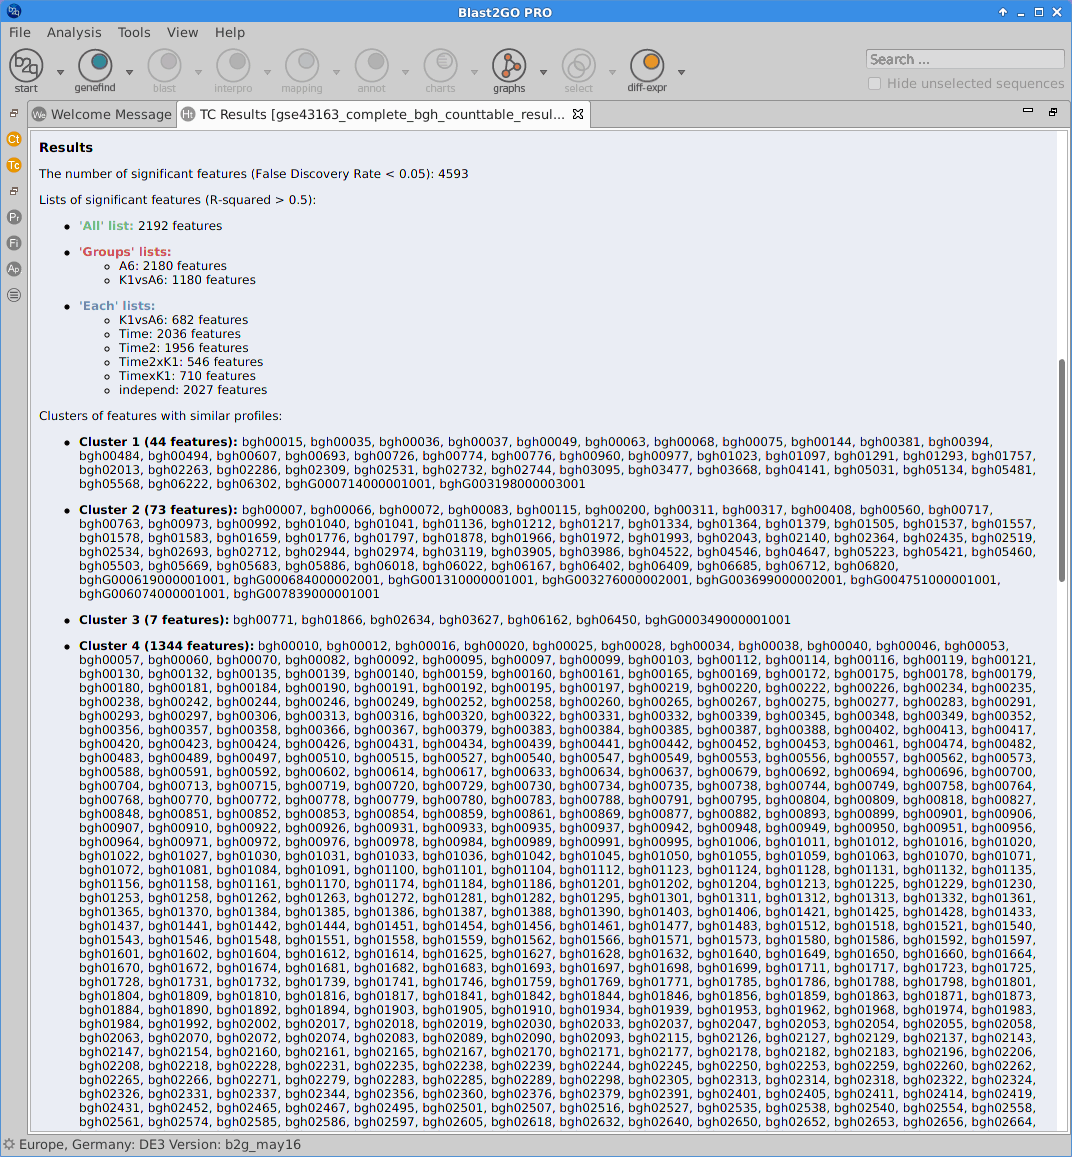
Task: Maximize the results editor panel
Action: pos(1053,111)
